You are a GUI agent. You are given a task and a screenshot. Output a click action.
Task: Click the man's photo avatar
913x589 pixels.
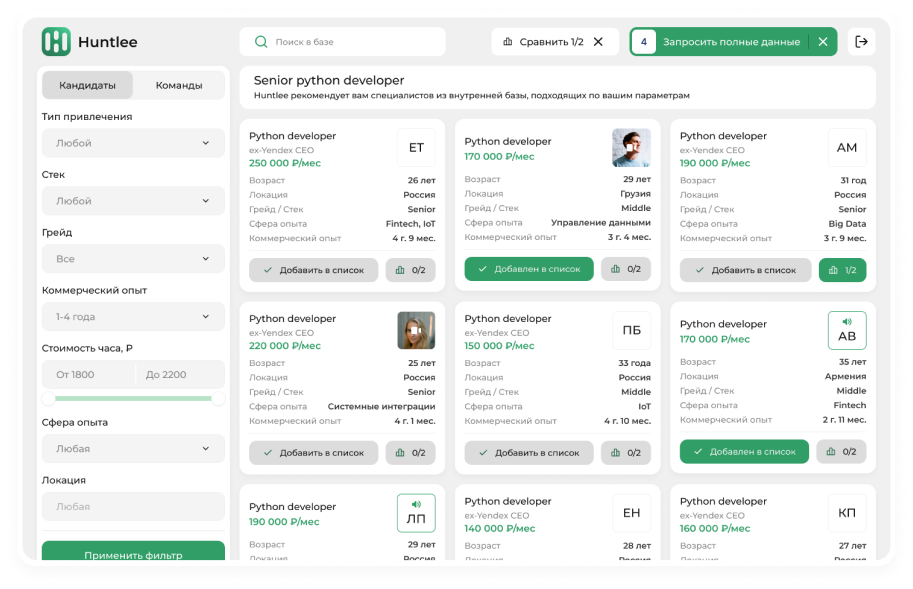[632, 148]
